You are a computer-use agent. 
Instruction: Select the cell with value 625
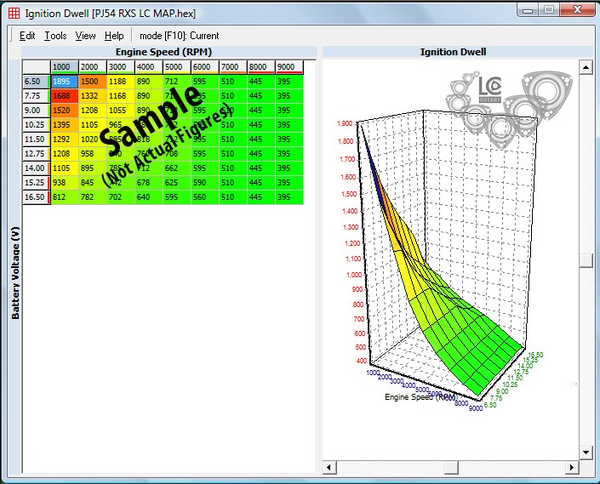click(x=177, y=183)
